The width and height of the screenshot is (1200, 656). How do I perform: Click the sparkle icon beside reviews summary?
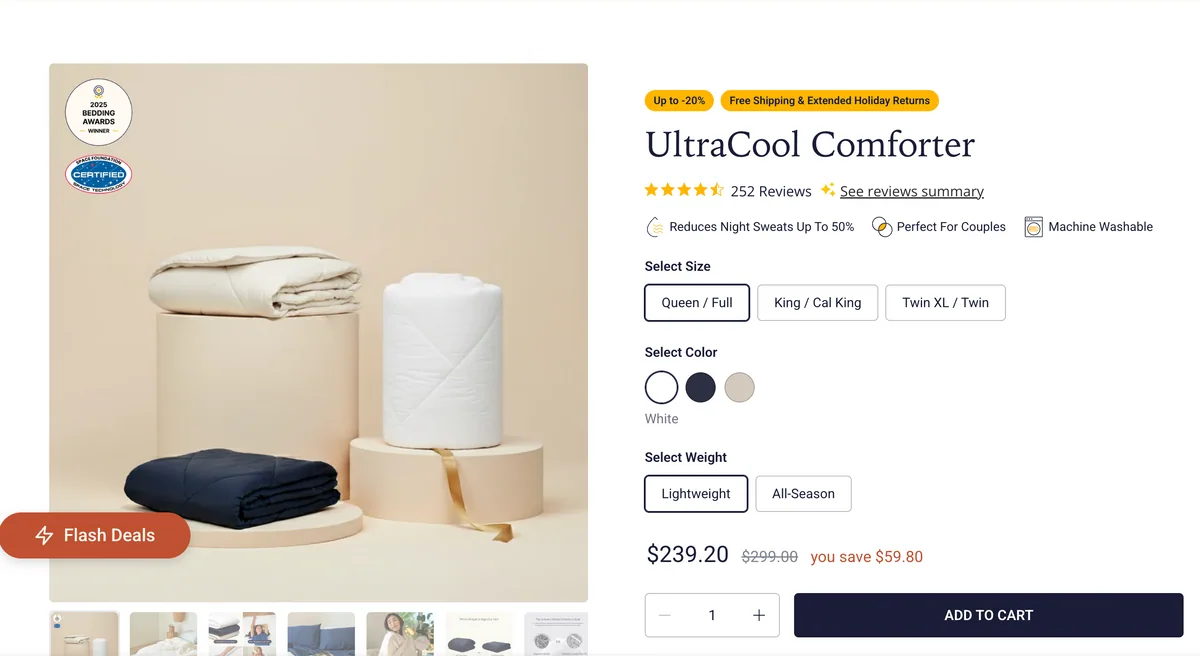click(x=828, y=190)
